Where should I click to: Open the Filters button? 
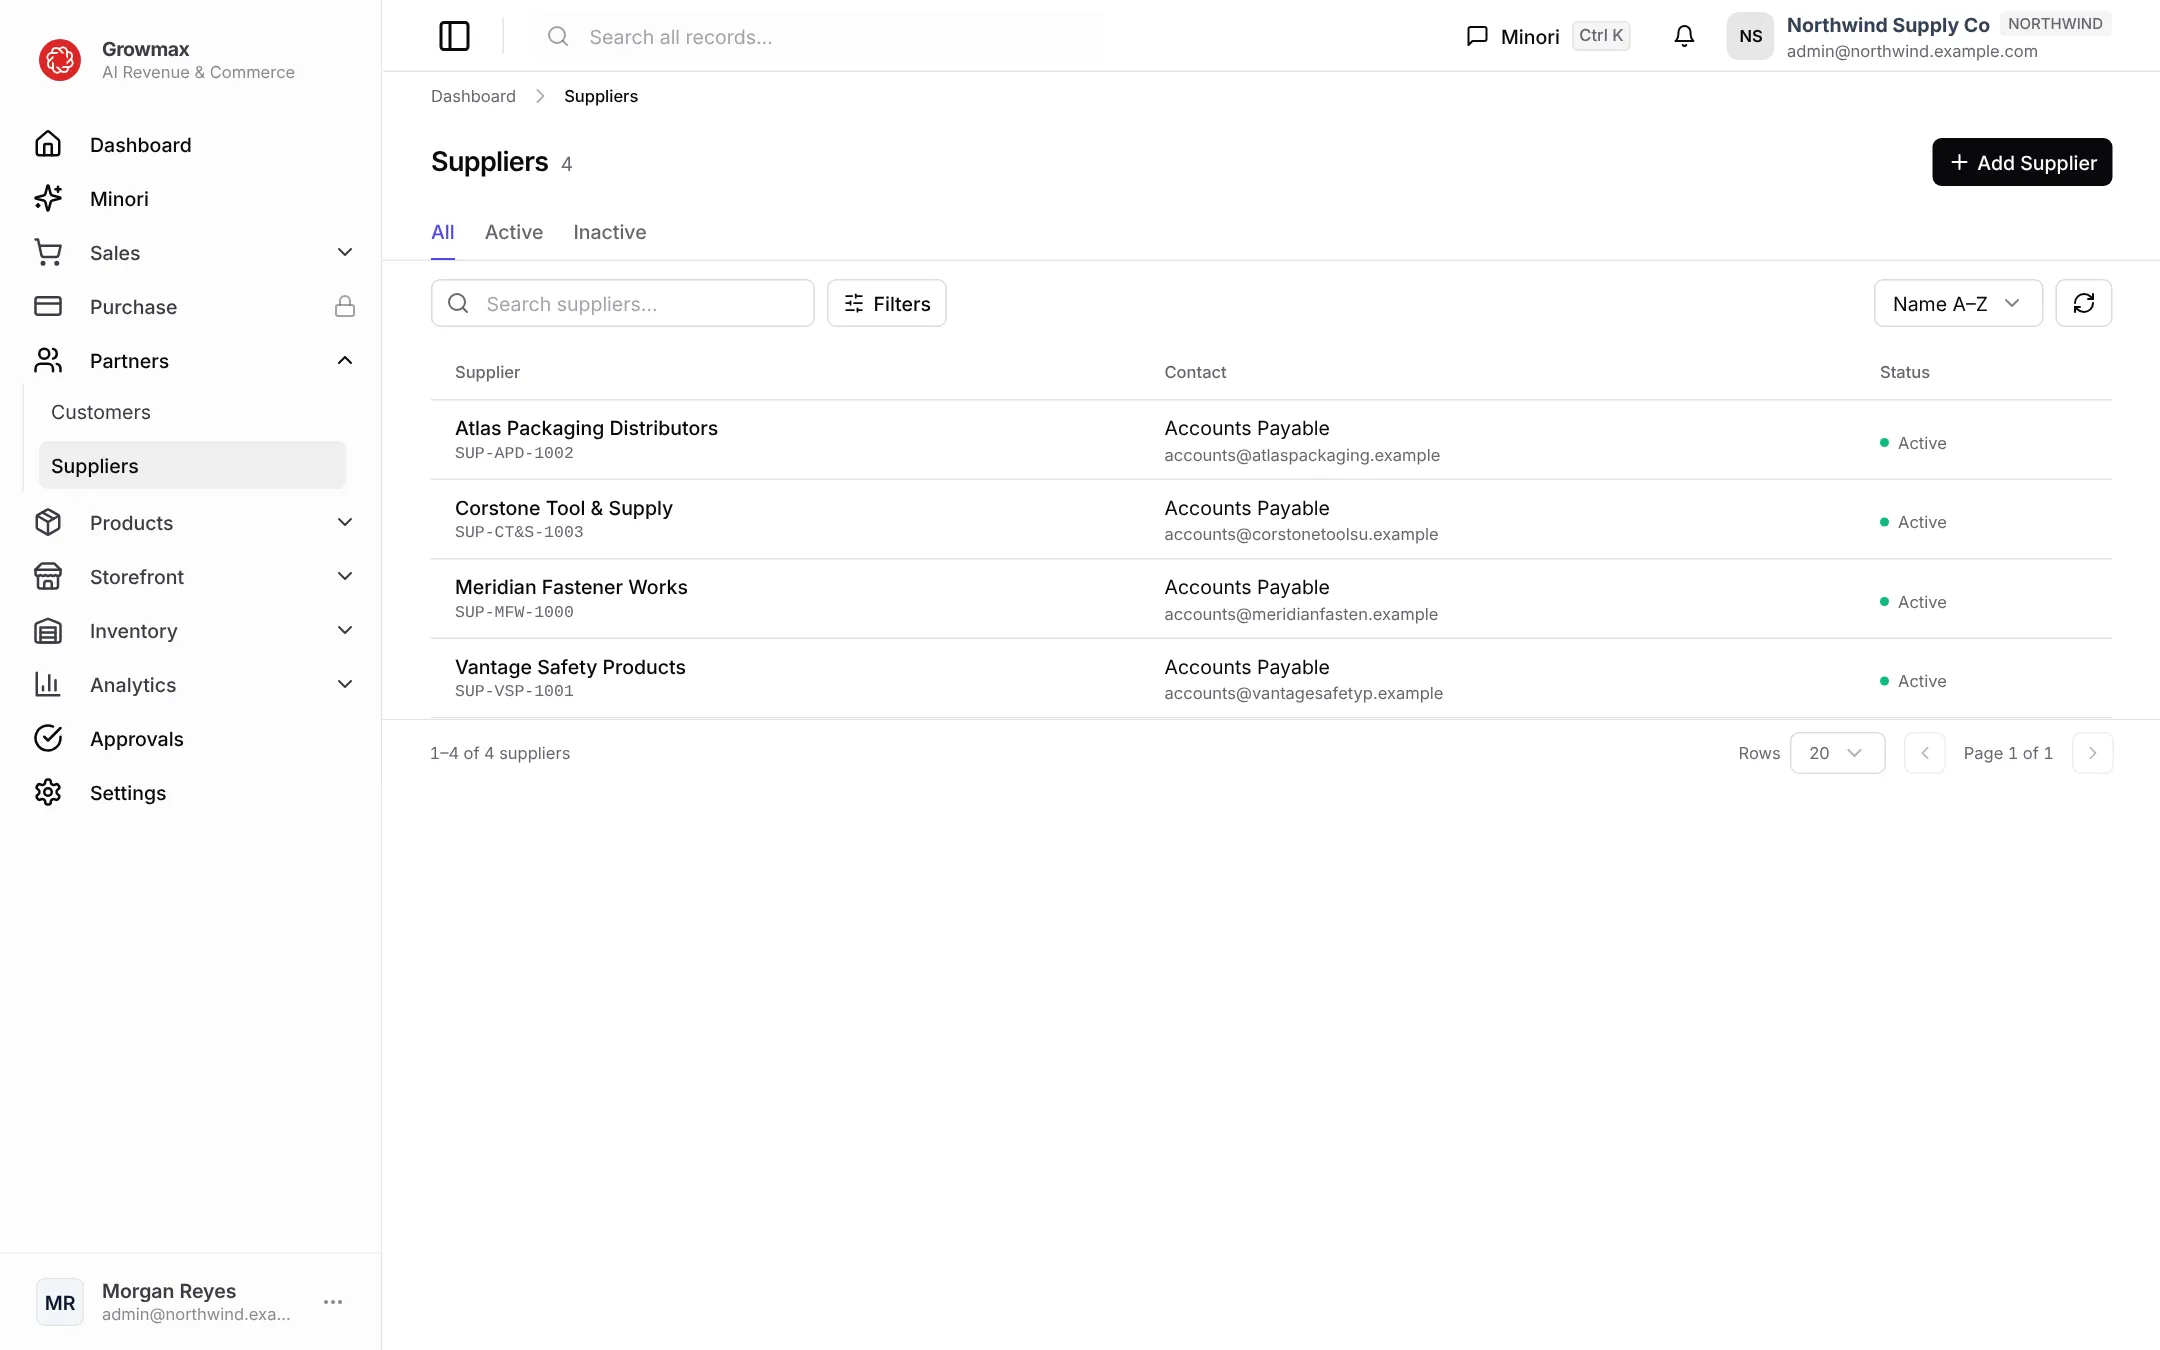tap(887, 303)
